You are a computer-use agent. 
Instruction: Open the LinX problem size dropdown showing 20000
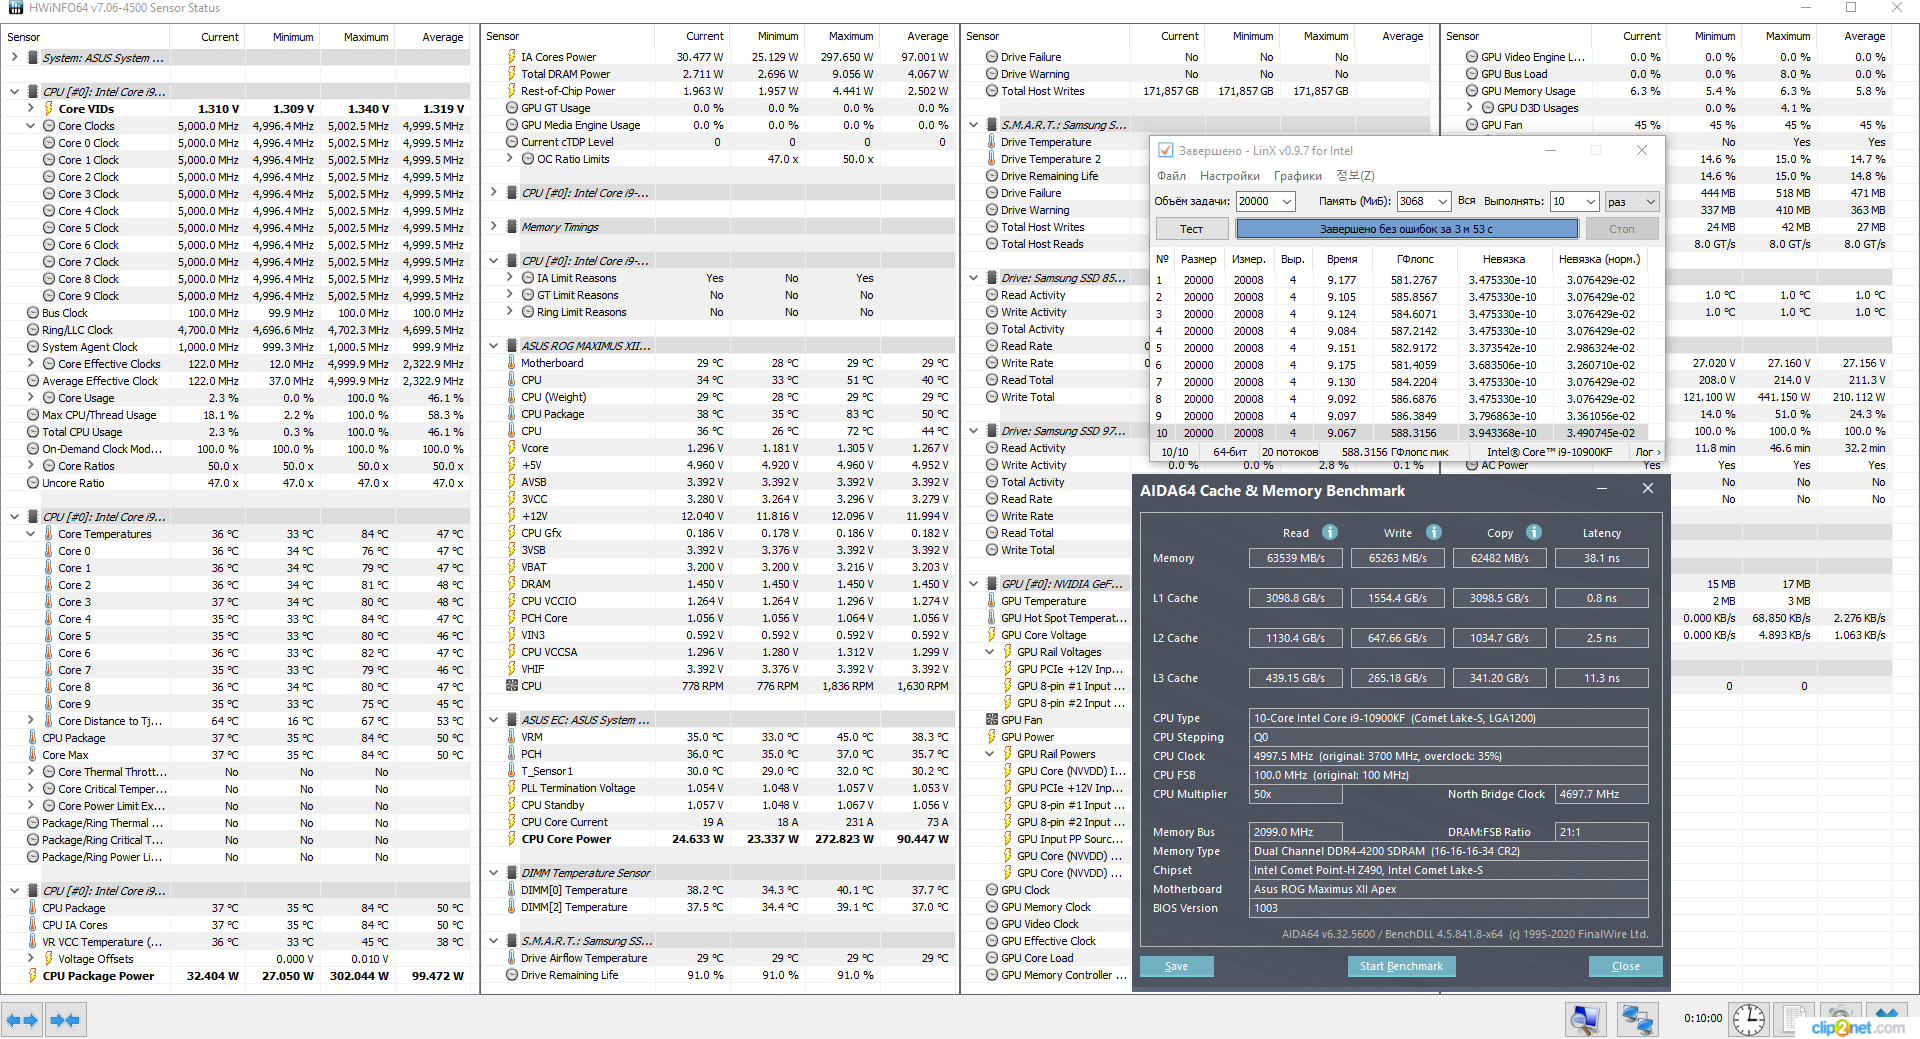pos(1287,201)
